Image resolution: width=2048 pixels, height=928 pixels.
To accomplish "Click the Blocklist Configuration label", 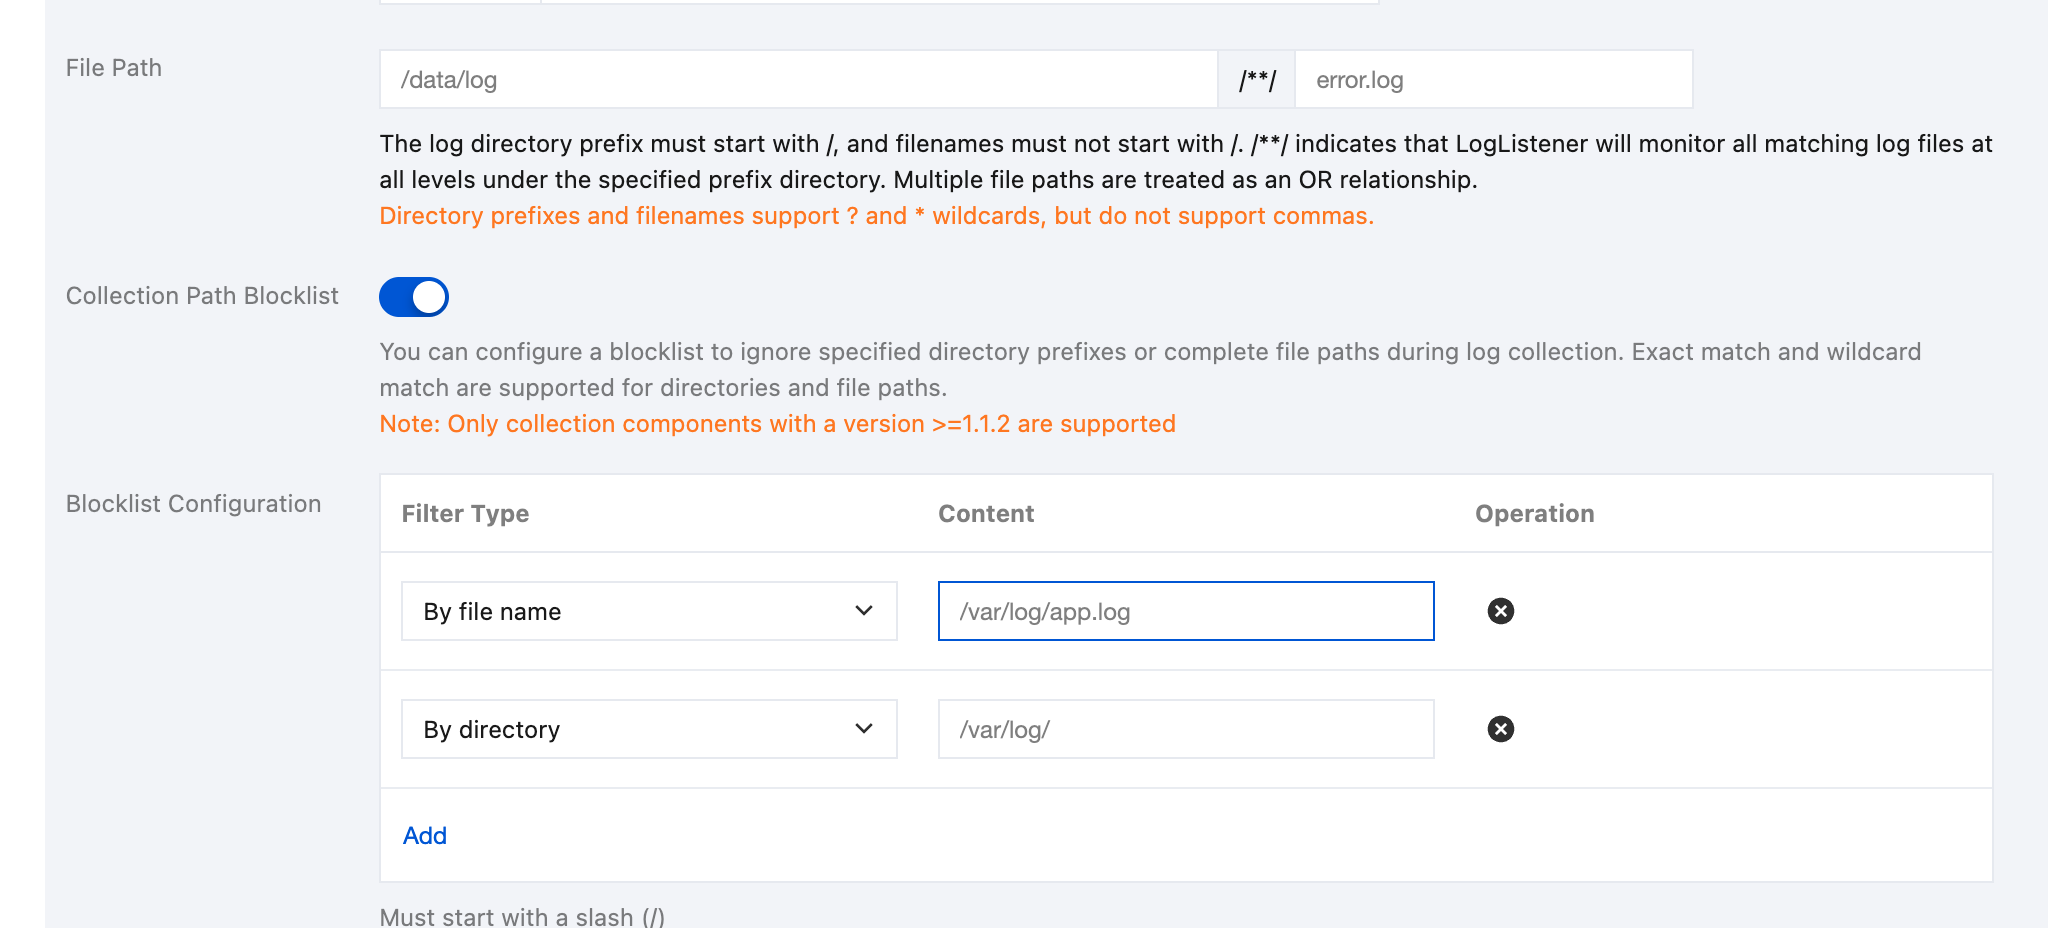I will tap(193, 504).
